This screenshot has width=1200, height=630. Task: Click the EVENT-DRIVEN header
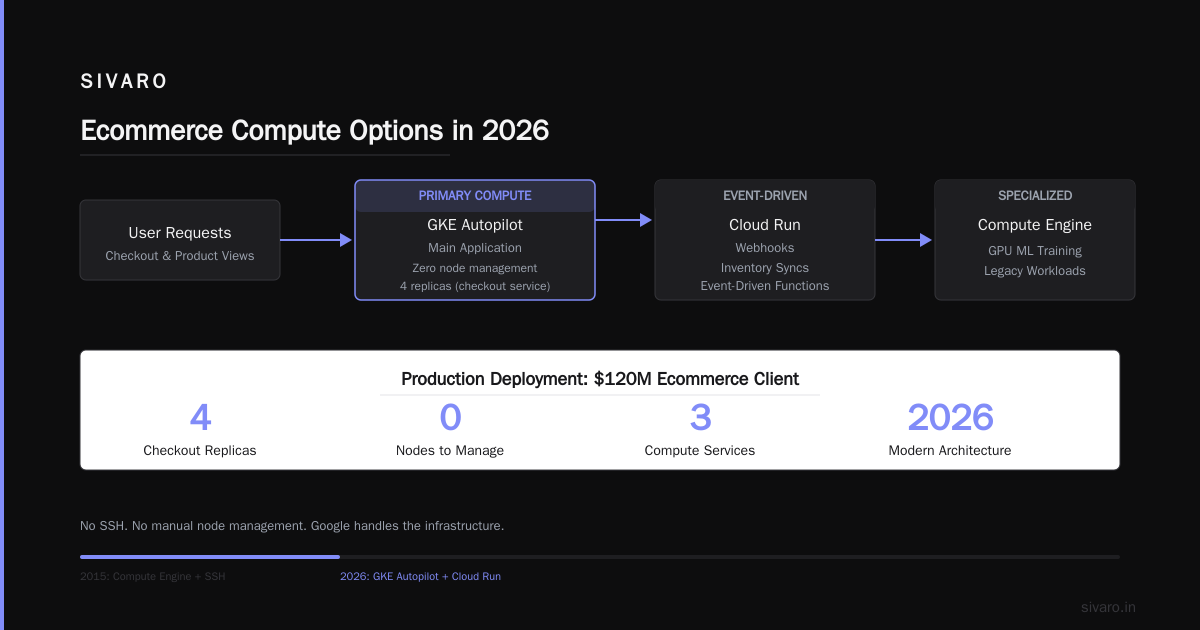(x=765, y=196)
